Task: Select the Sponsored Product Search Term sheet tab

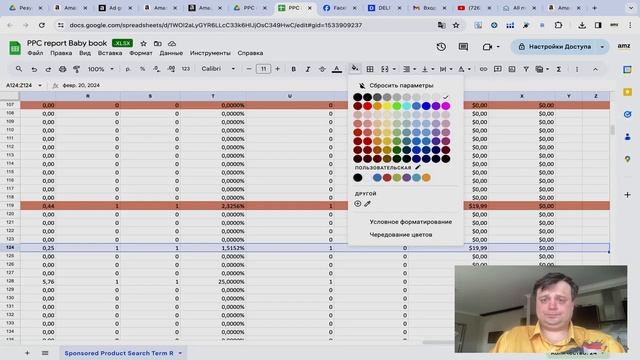Action: (x=119, y=353)
